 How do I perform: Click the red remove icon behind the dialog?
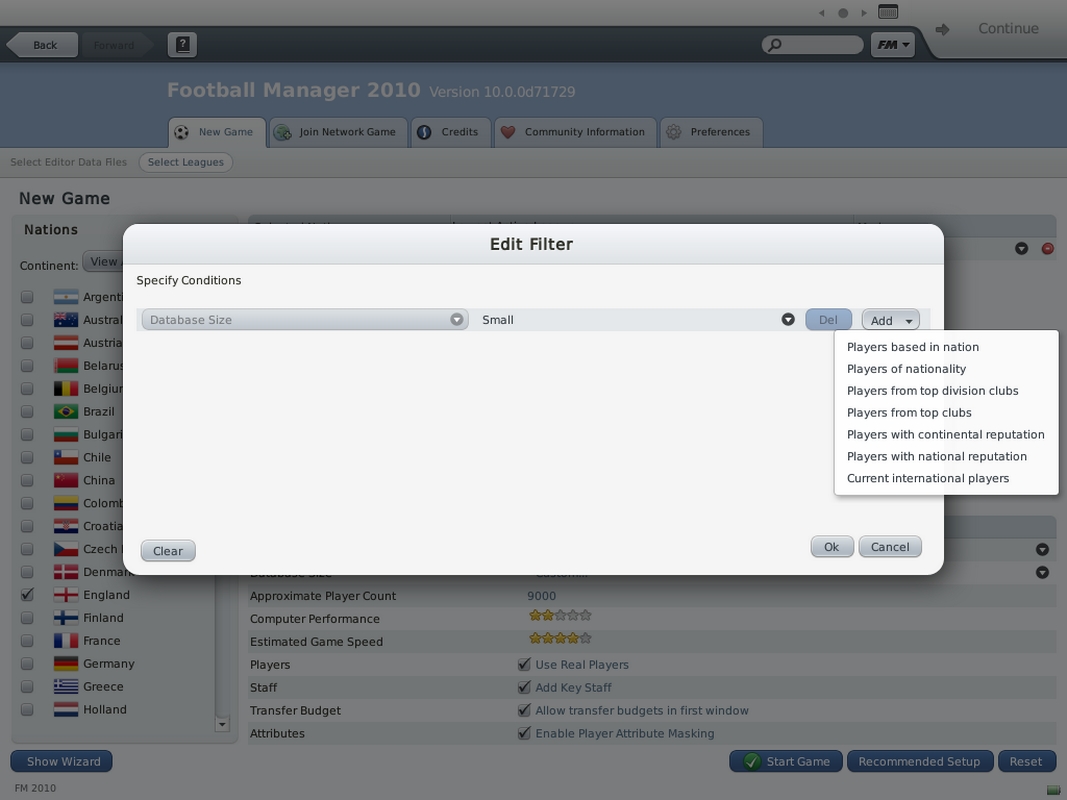pyautogui.click(x=1047, y=248)
